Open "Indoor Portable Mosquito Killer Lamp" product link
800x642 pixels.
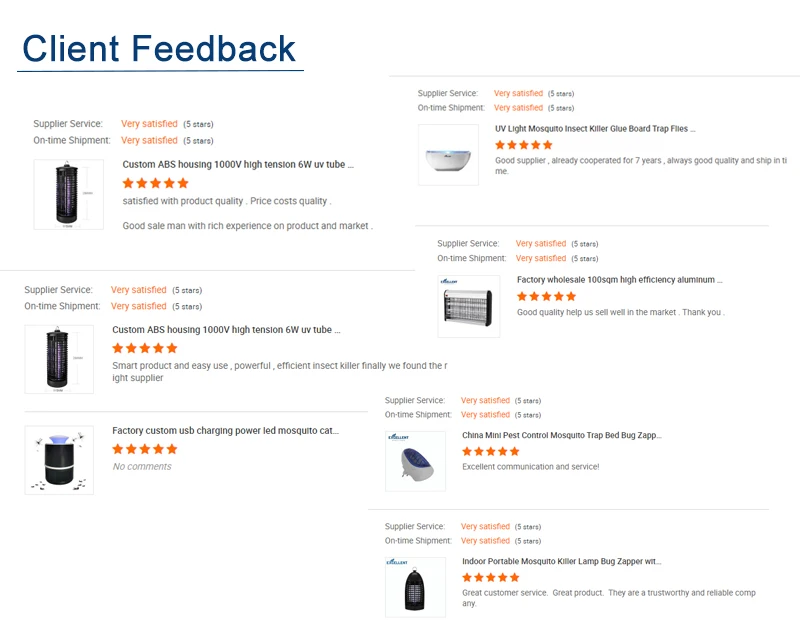tap(561, 562)
